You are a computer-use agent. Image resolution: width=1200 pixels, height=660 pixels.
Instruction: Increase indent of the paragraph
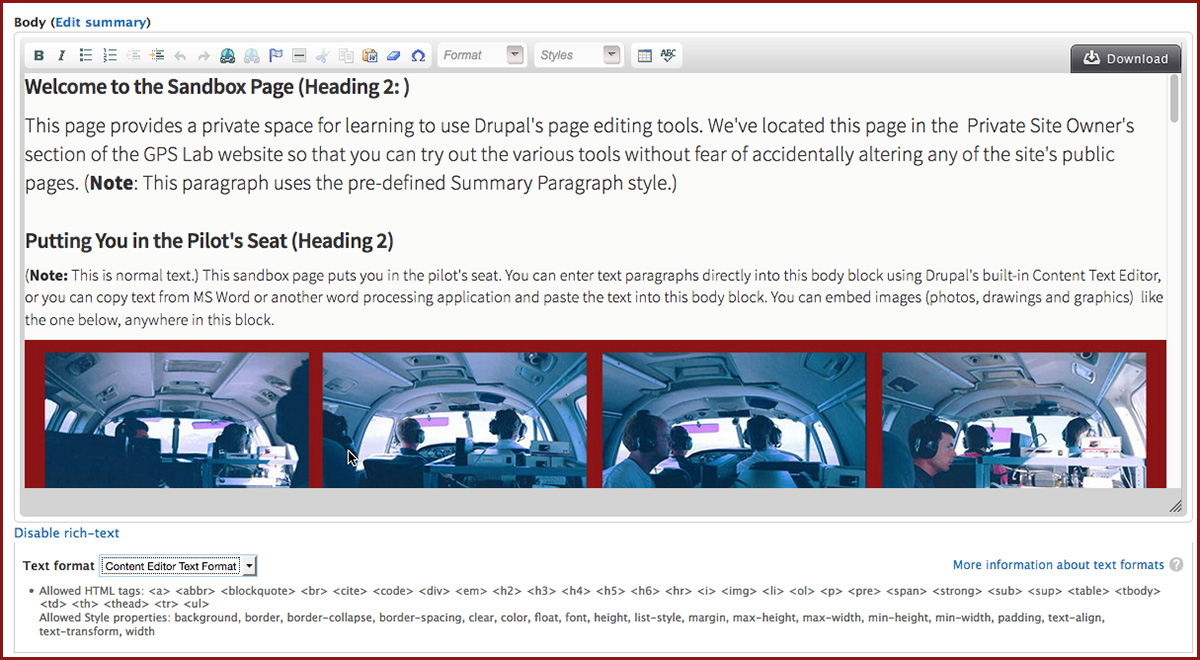[x=157, y=56]
